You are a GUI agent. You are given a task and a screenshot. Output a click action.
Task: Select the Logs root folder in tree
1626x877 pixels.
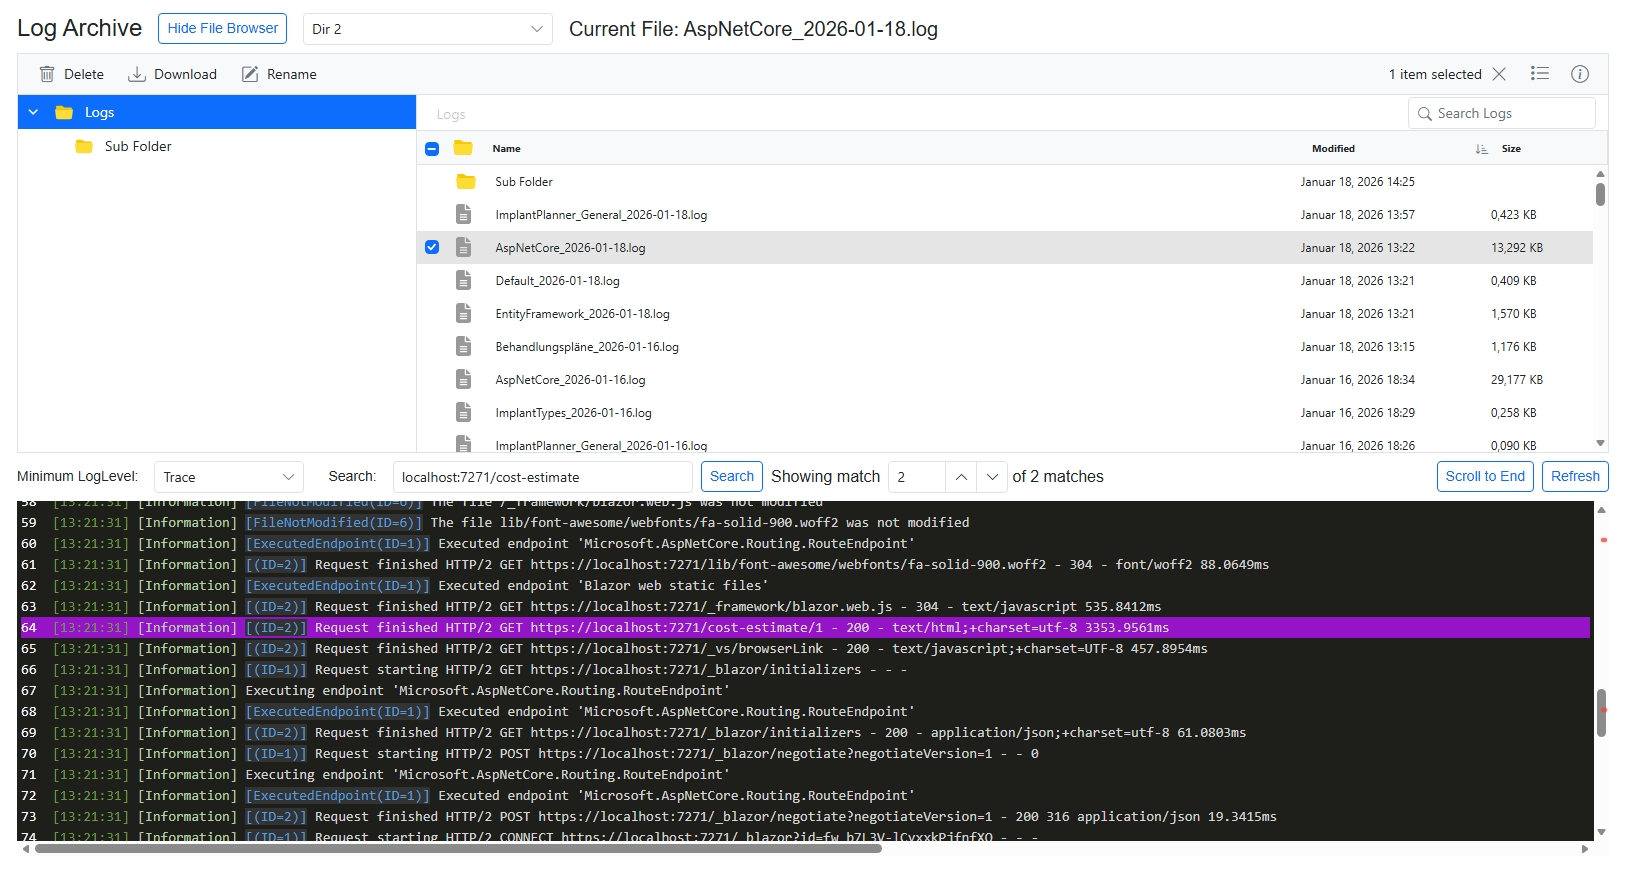pyautogui.click(x=217, y=112)
